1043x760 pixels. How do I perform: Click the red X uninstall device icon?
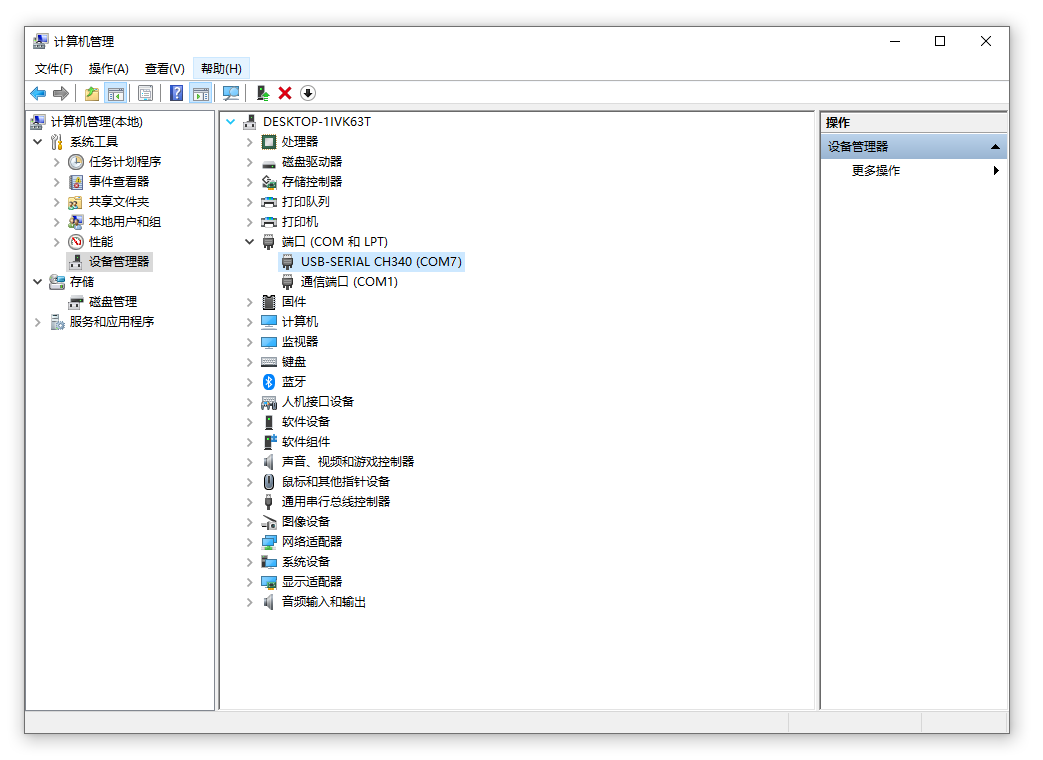[x=285, y=93]
